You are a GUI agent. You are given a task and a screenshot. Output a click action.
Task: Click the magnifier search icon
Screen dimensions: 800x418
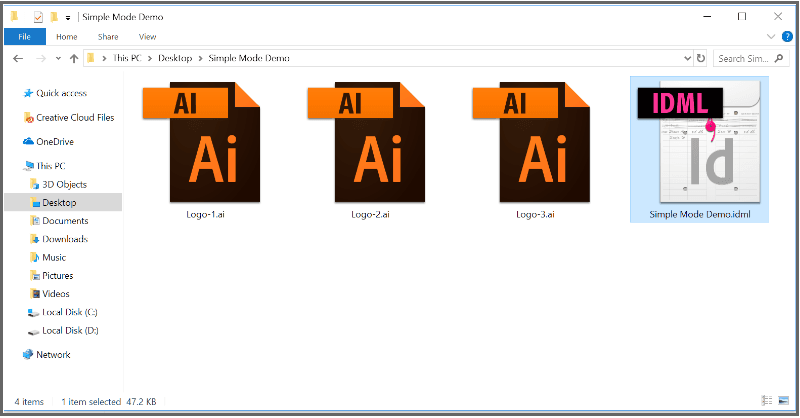[x=779, y=58]
